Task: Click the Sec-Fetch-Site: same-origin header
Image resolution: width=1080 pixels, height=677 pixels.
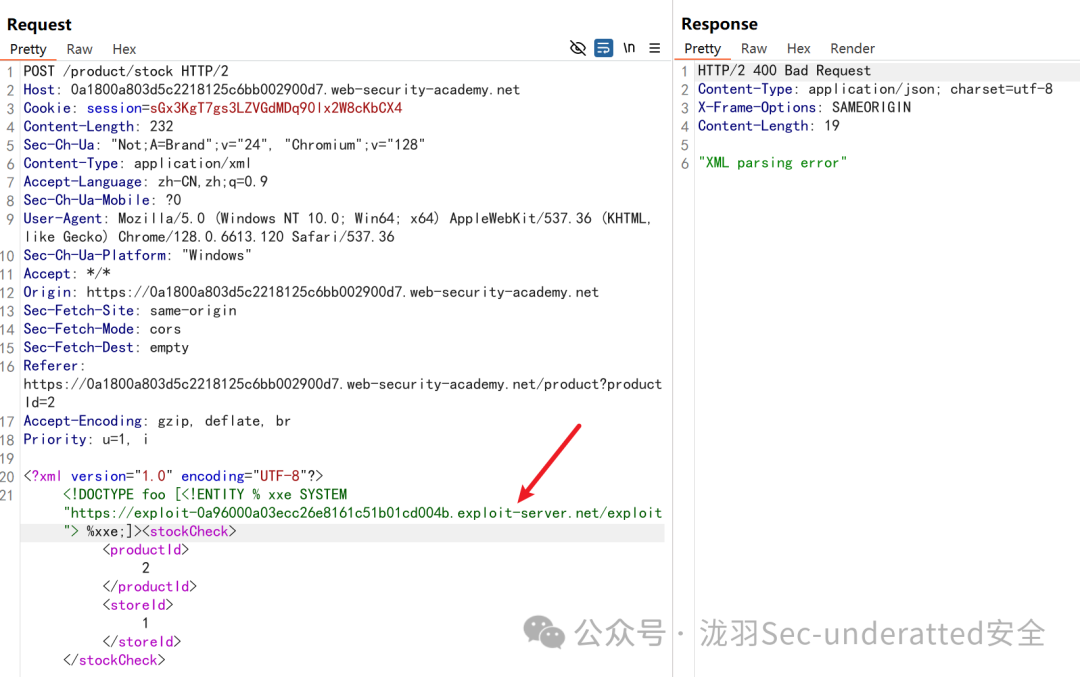Action: coord(130,311)
